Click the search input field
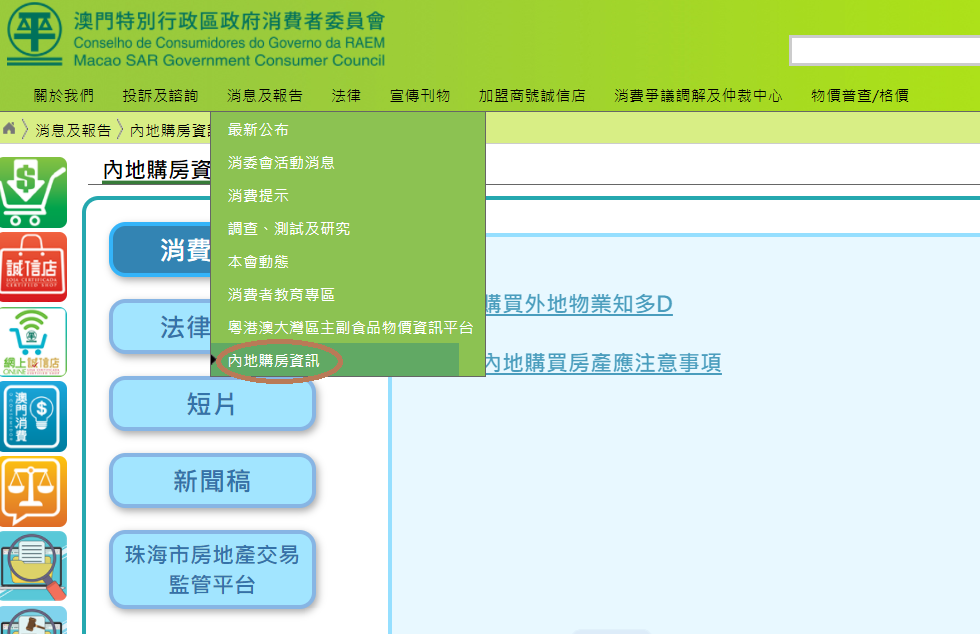This screenshot has width=980, height=634. tap(884, 50)
